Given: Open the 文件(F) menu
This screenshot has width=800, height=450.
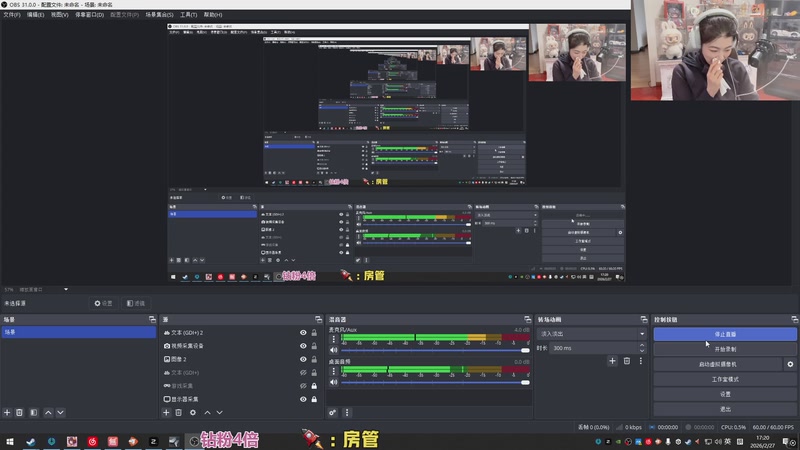Looking at the screenshot, I should (12, 15).
